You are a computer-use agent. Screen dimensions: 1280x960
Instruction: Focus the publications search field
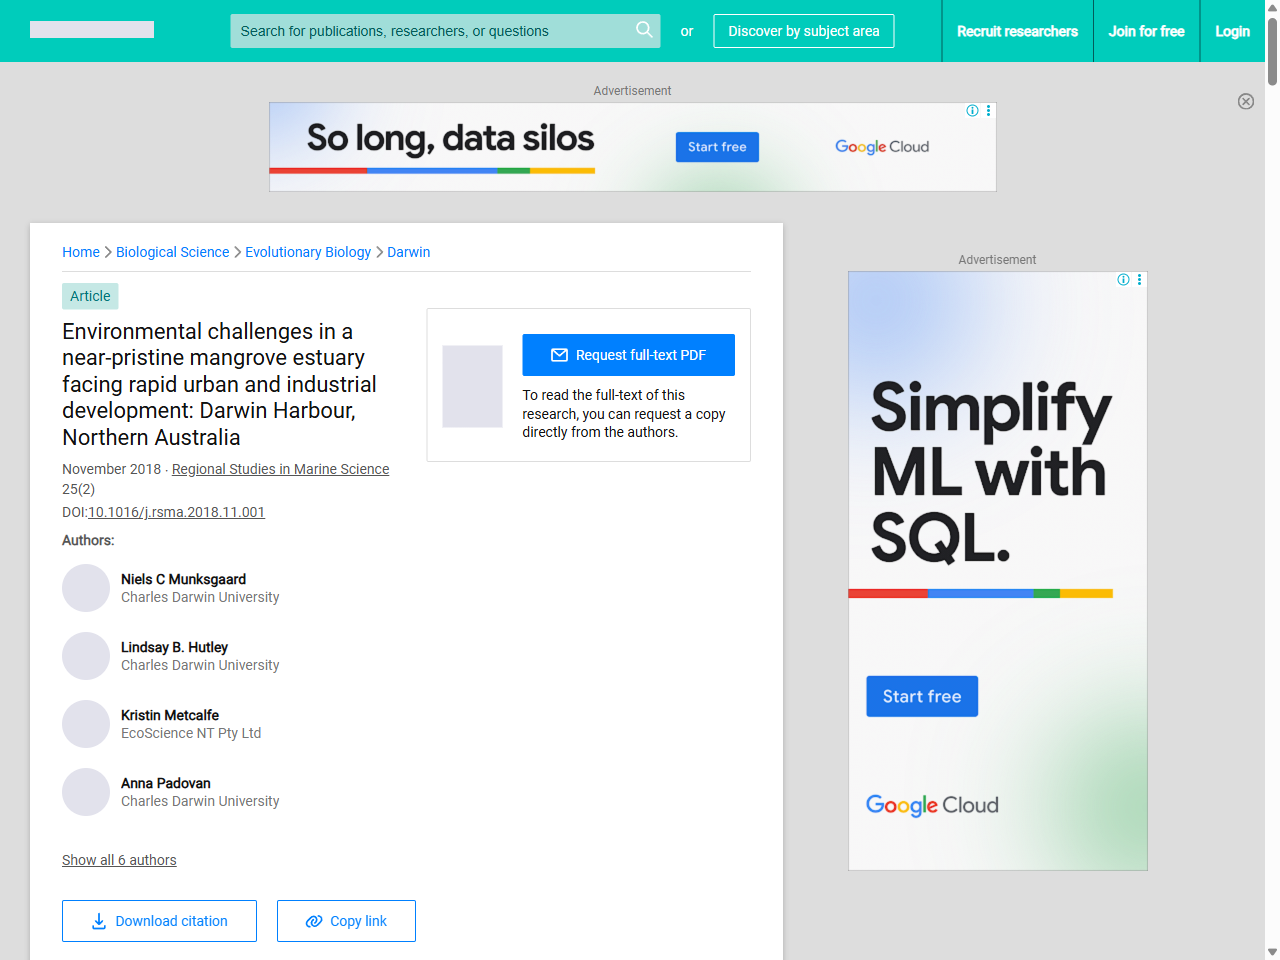click(x=430, y=31)
